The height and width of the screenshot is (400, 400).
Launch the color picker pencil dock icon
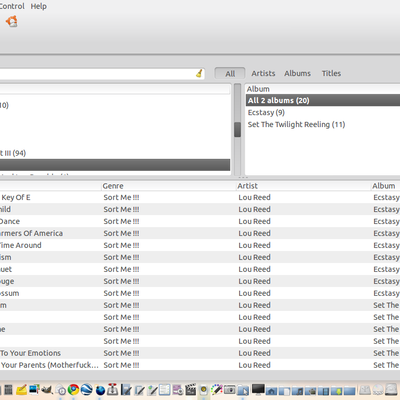pyautogui.click(x=217, y=389)
